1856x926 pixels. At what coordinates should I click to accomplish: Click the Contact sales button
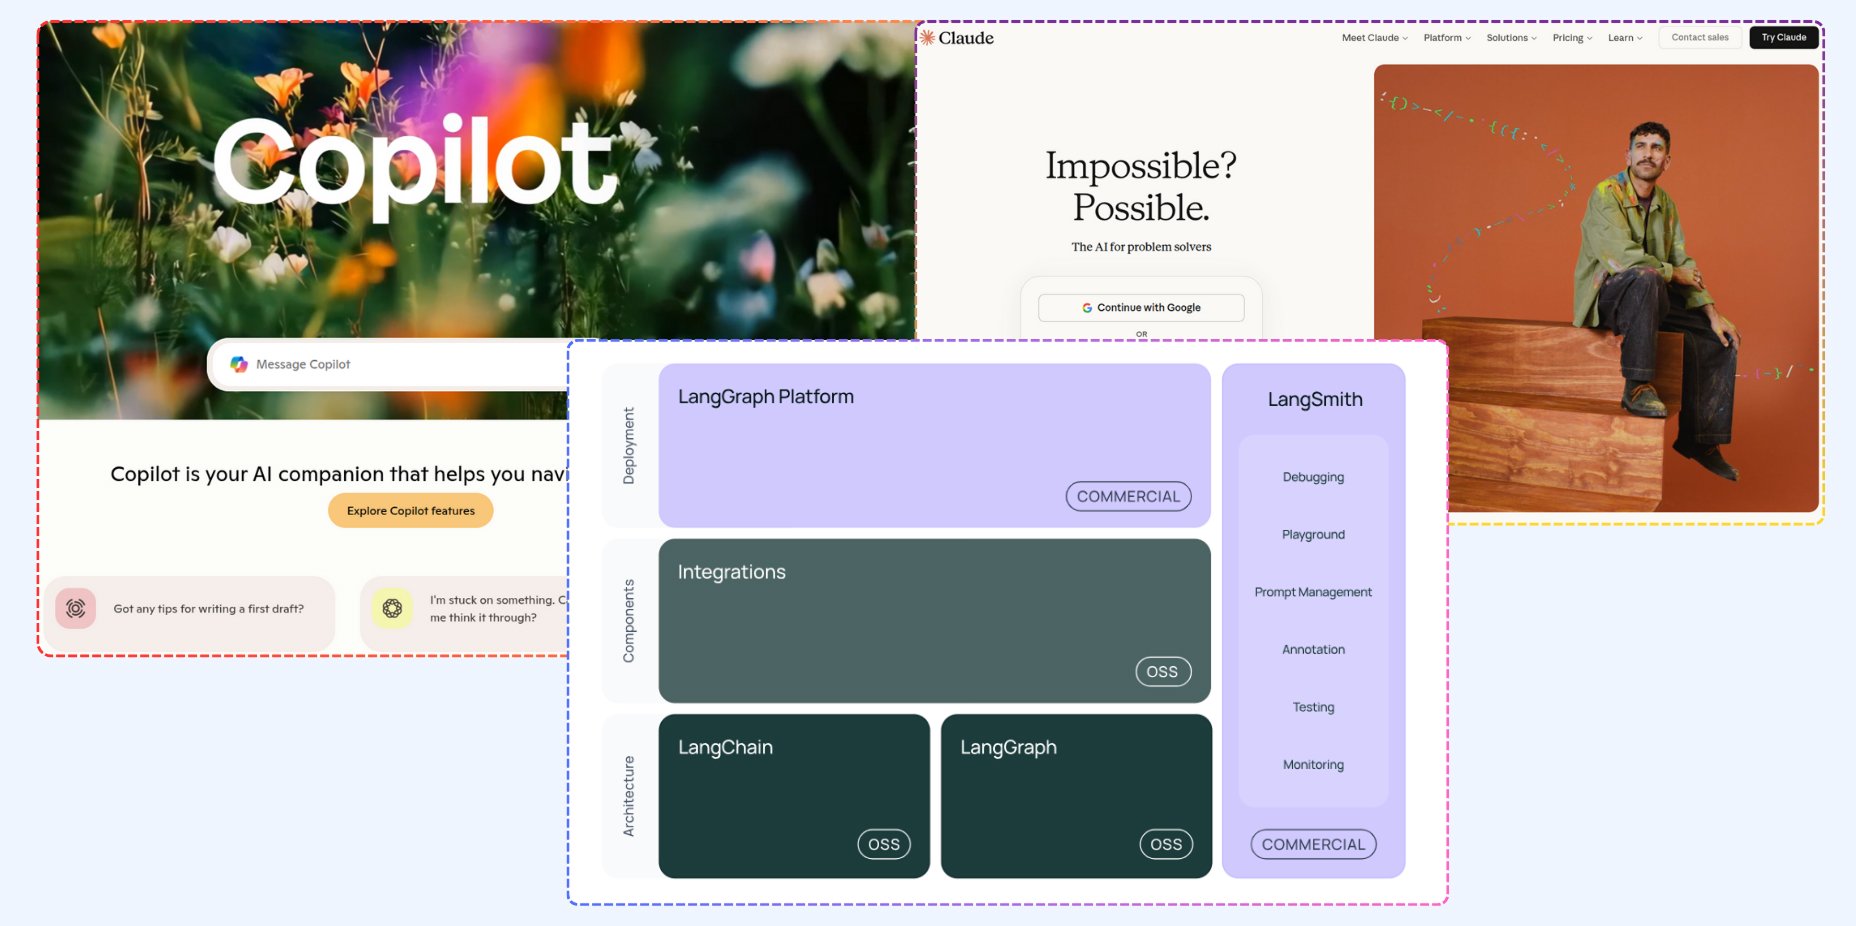(1699, 38)
